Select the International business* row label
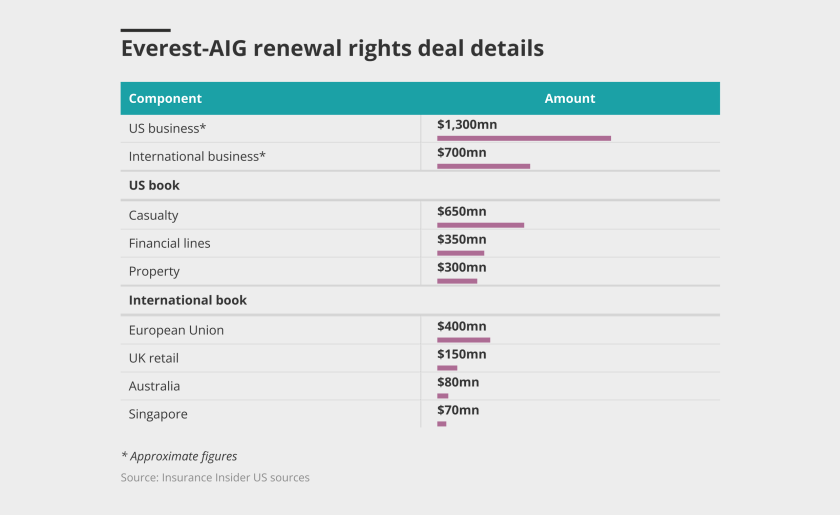The image size is (840, 515). click(197, 157)
